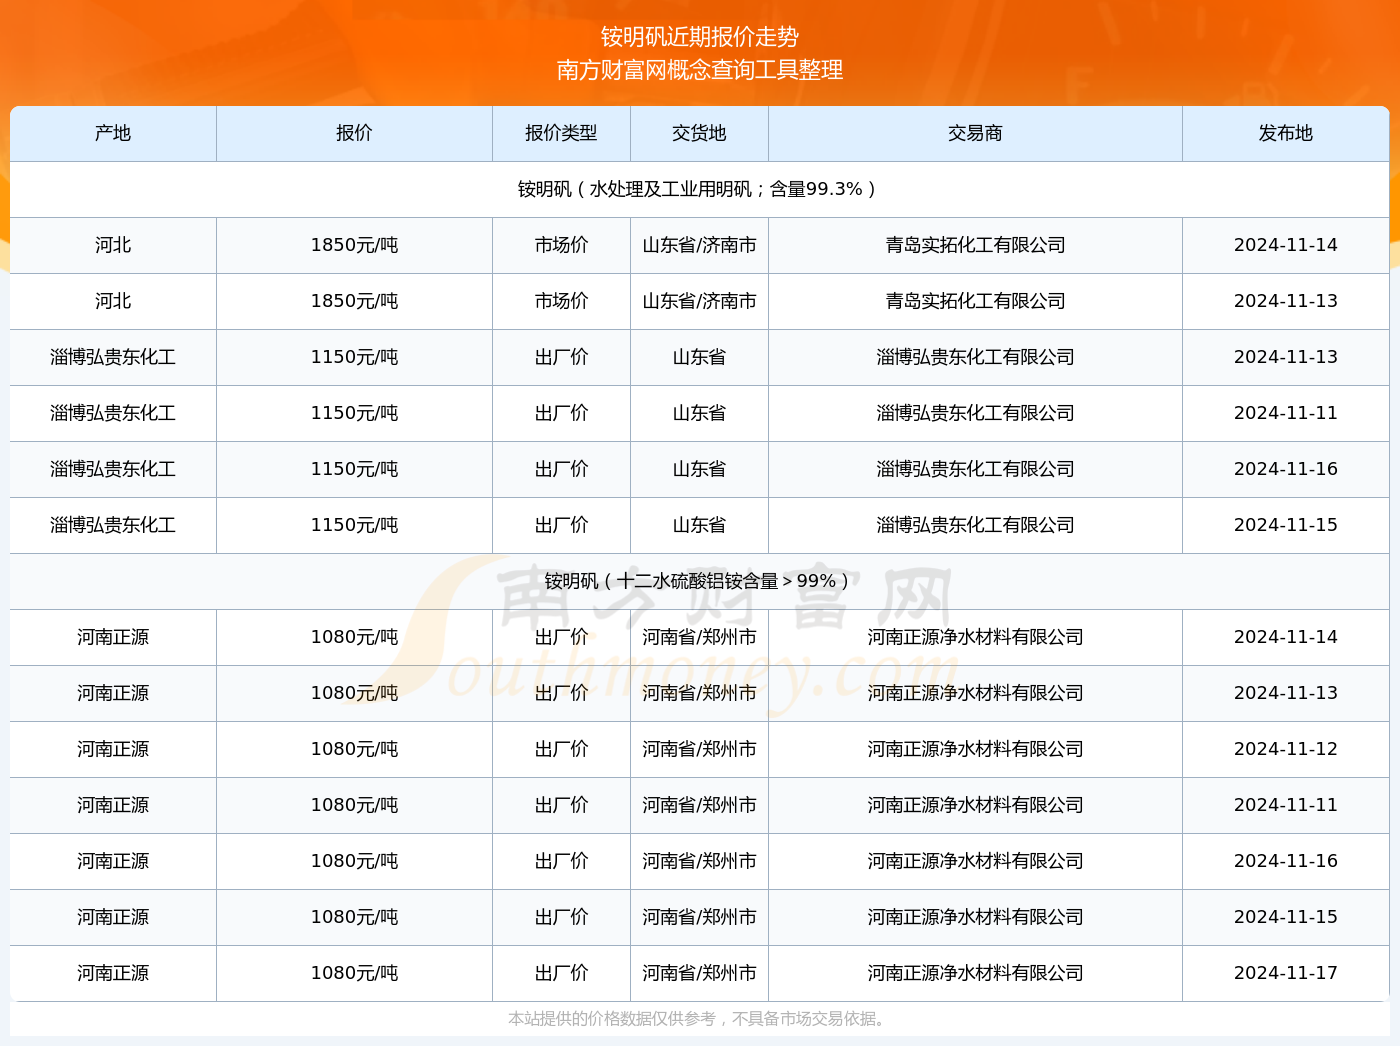
Task: Click 1850元/吨 in the 河北 2024-11-14 row
Action: click(x=354, y=245)
